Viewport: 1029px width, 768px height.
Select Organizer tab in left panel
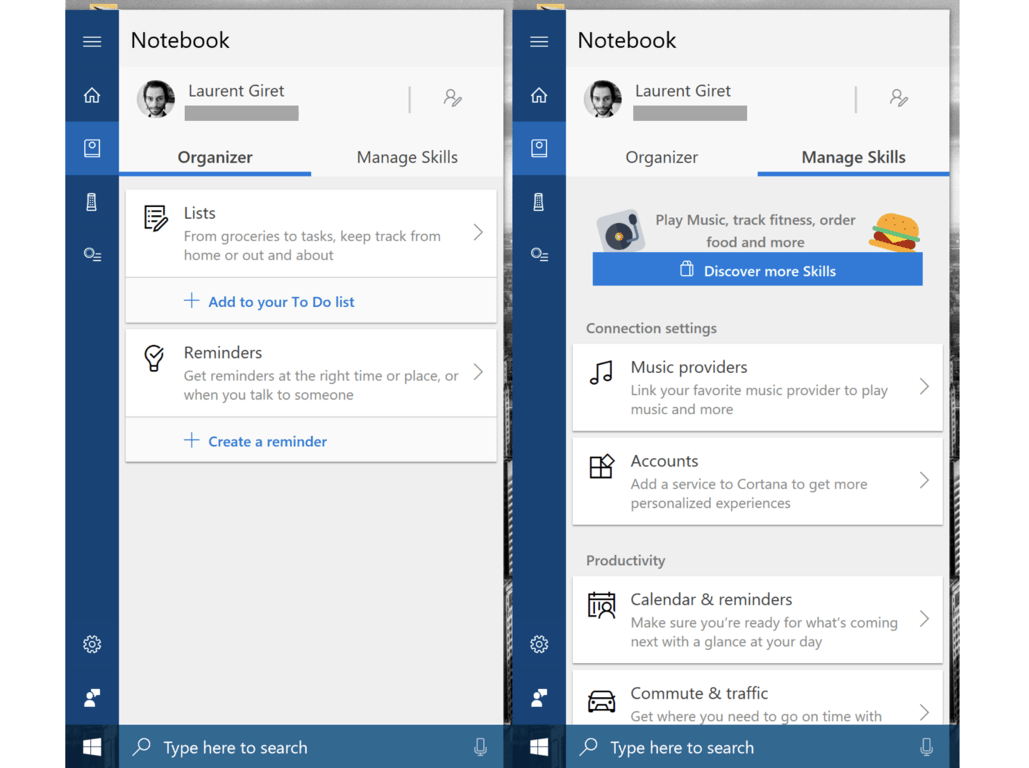point(215,158)
